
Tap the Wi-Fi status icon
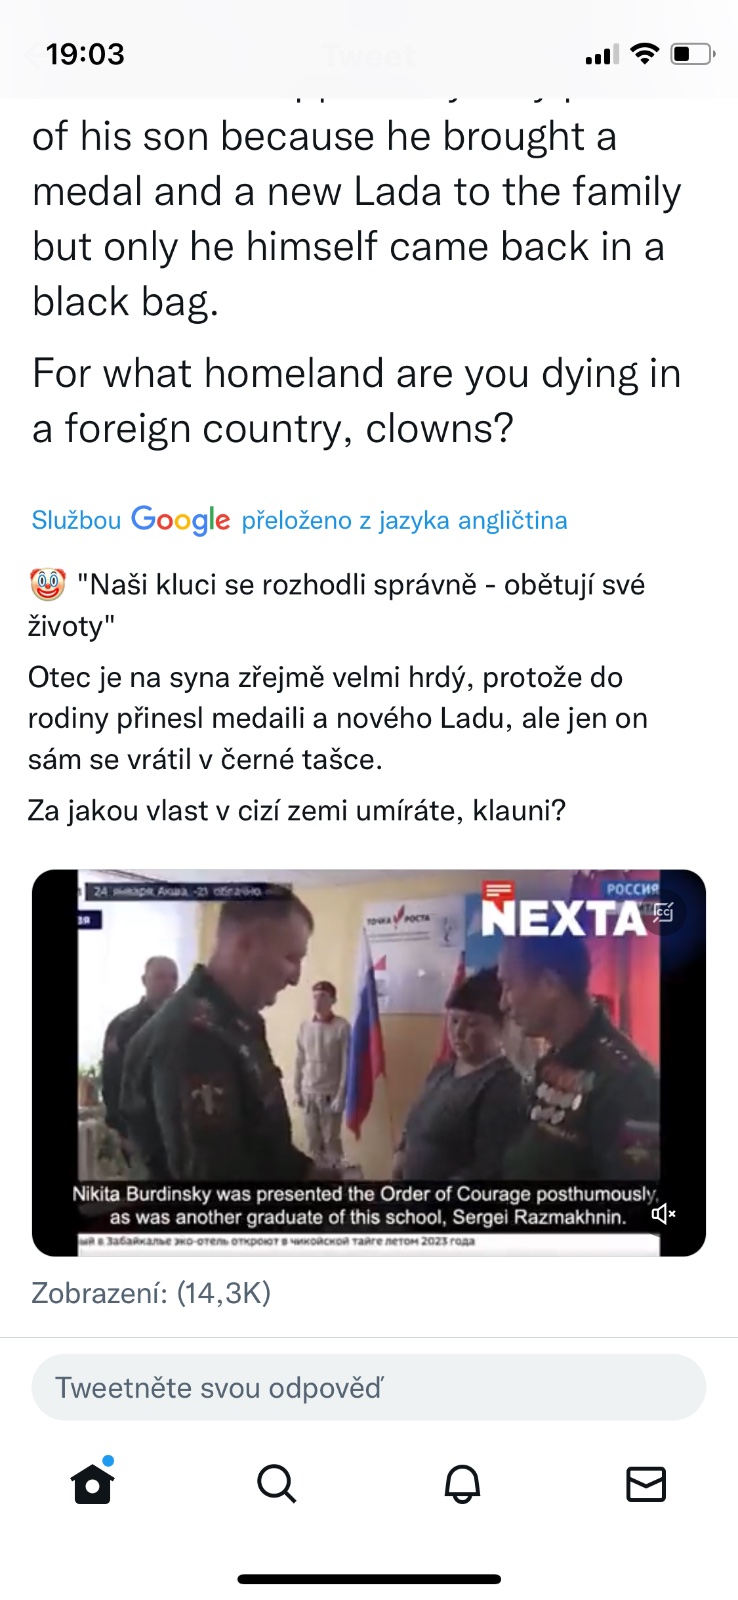(646, 54)
